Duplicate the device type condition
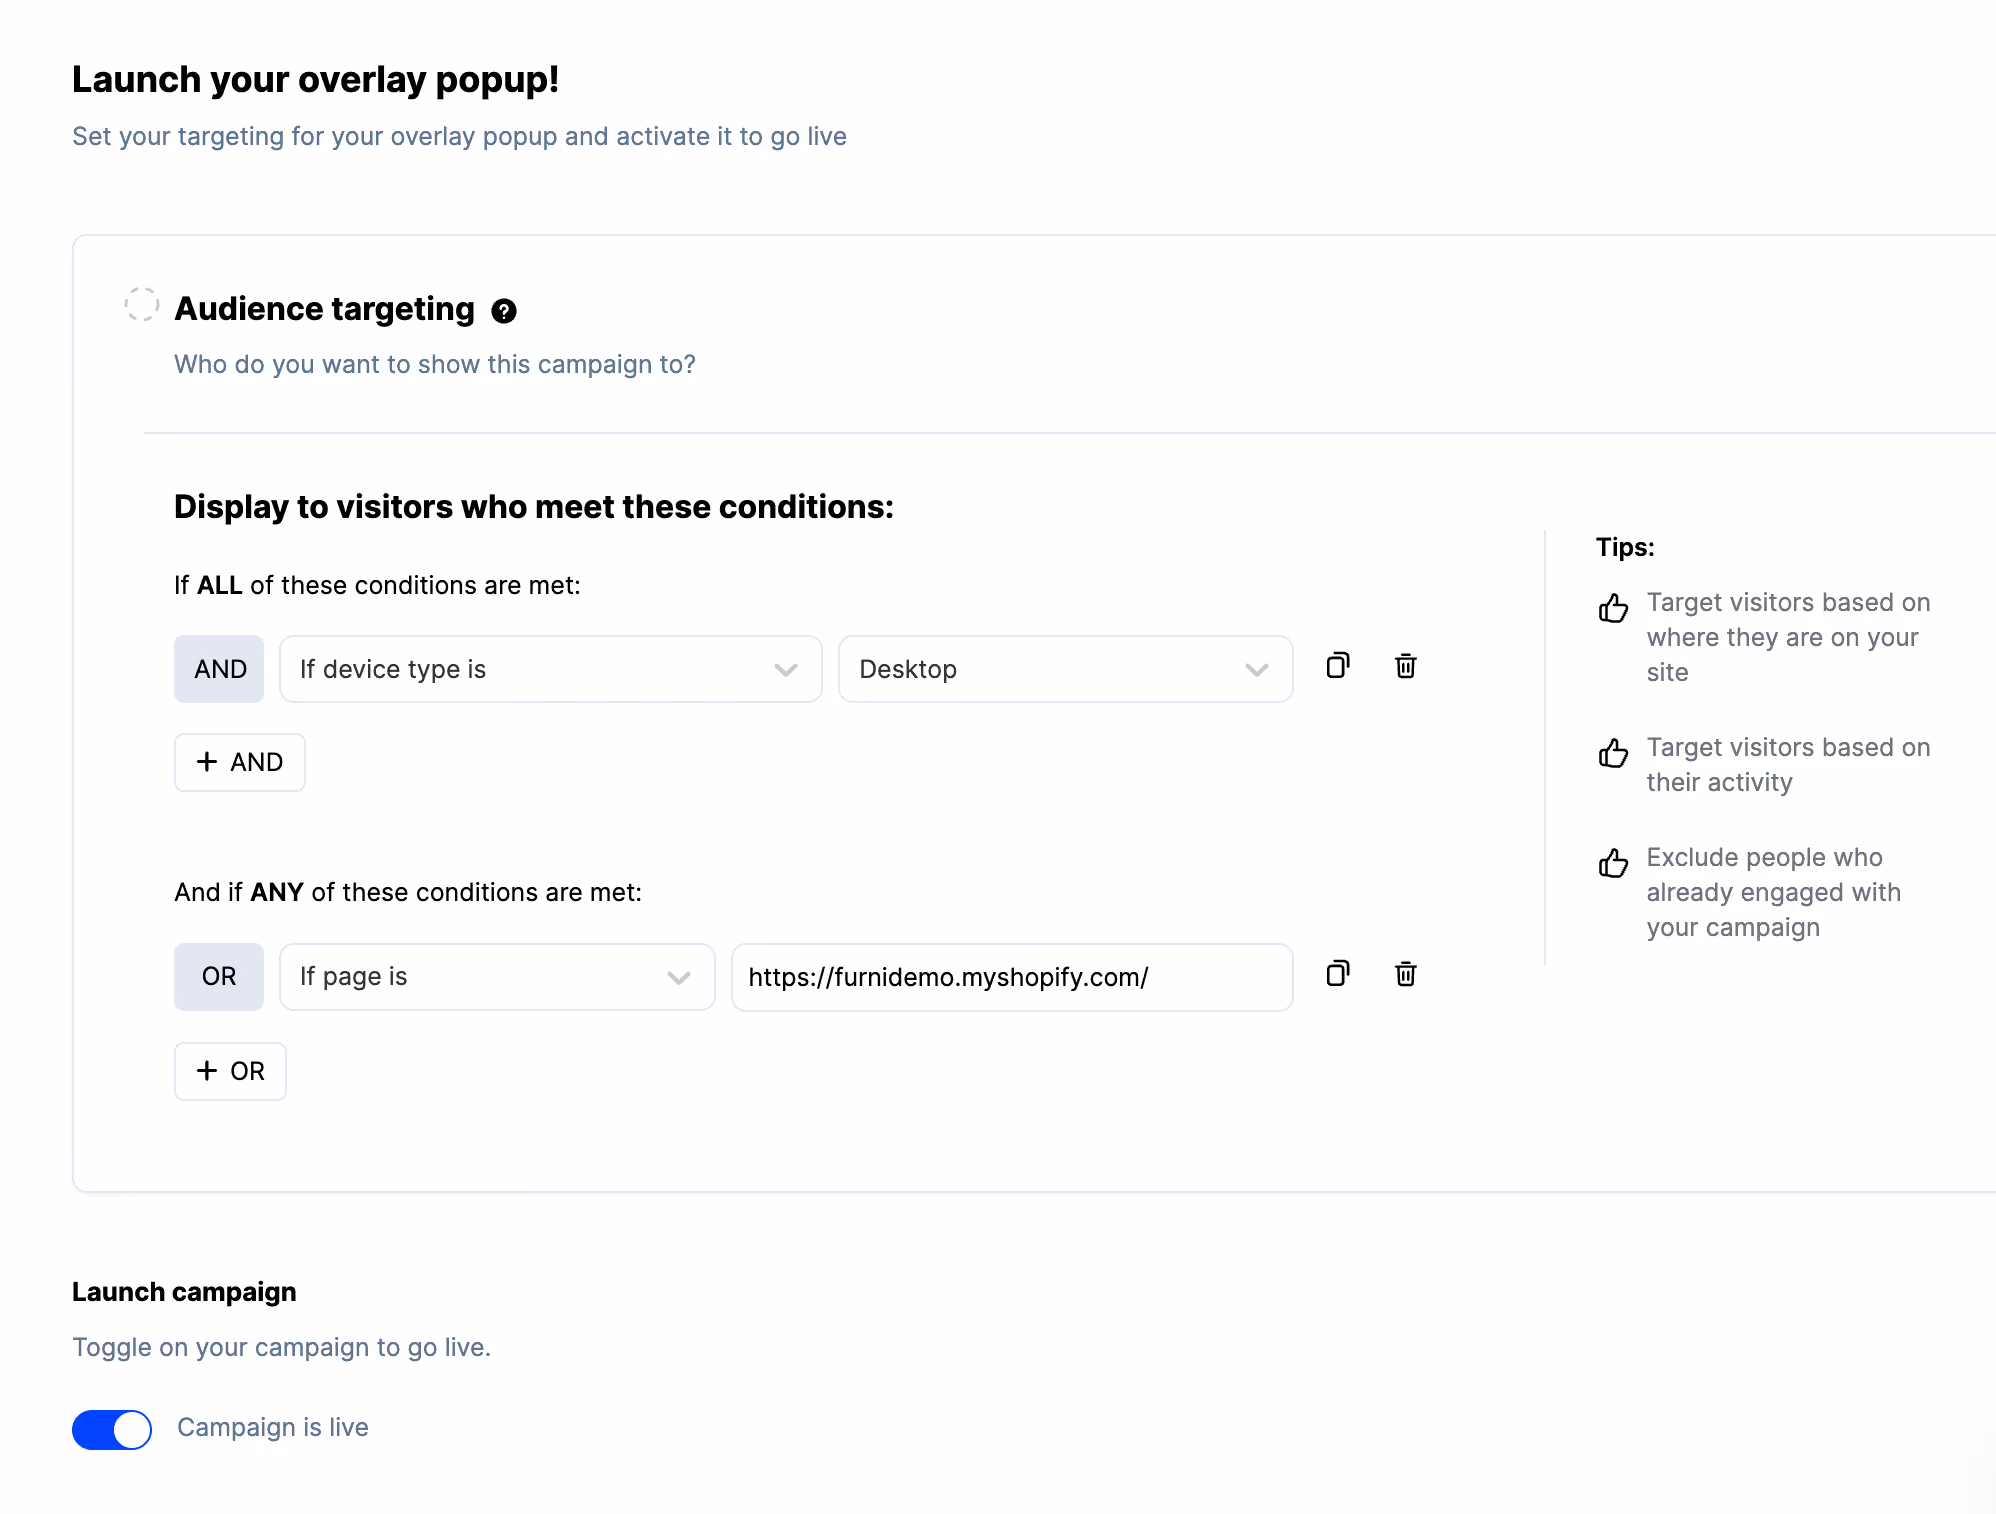This screenshot has height=1514, width=1996. point(1338,666)
